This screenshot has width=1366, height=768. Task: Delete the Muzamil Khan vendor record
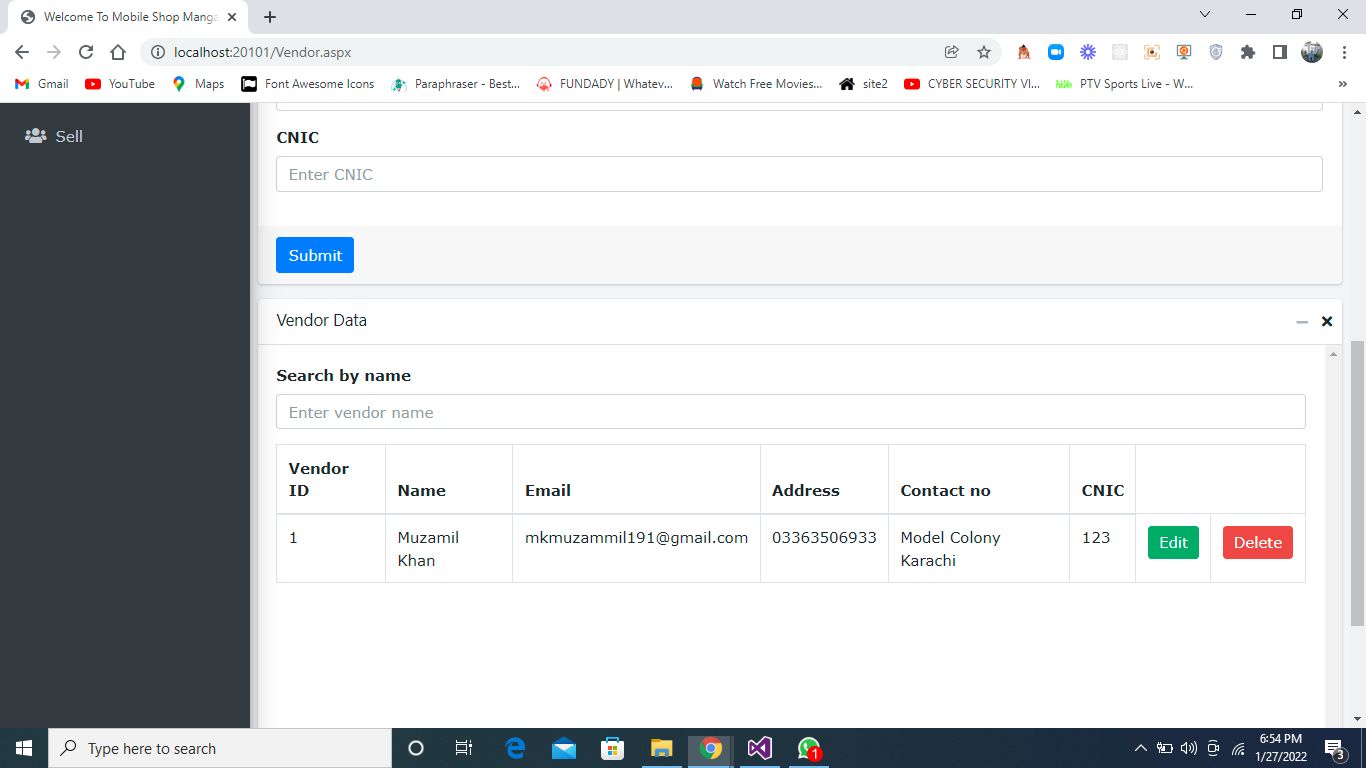(1257, 542)
